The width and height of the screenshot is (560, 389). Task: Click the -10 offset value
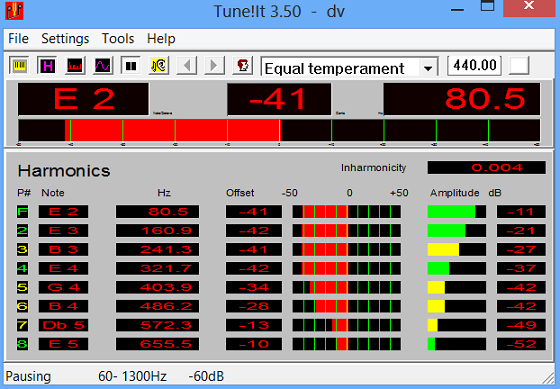tap(254, 344)
